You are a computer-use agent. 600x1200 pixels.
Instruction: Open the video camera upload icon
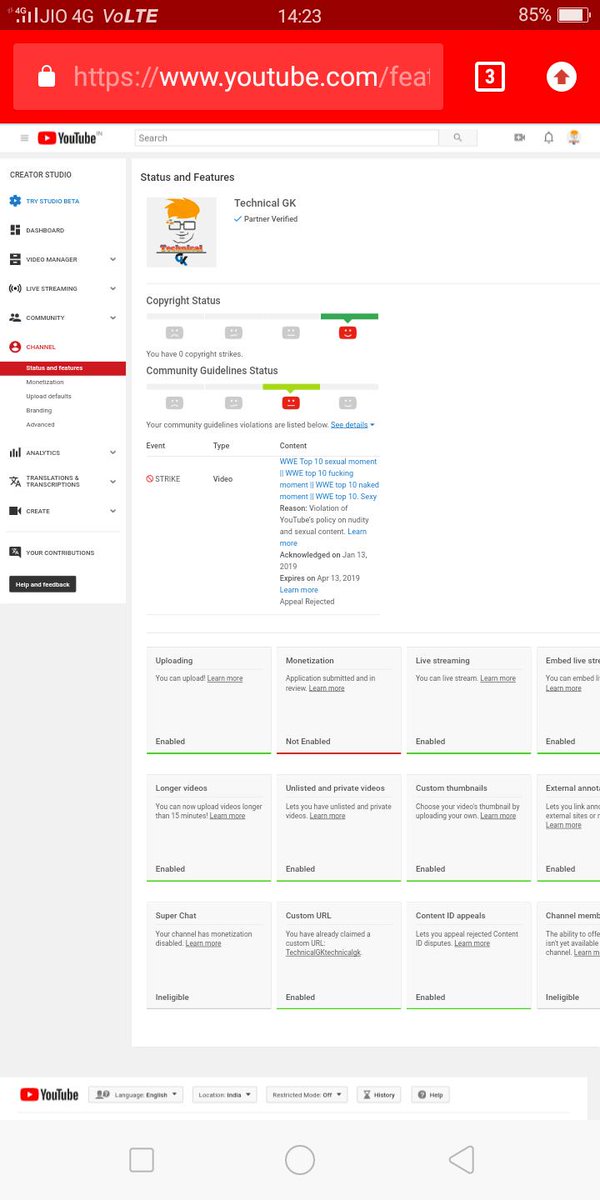(x=519, y=138)
